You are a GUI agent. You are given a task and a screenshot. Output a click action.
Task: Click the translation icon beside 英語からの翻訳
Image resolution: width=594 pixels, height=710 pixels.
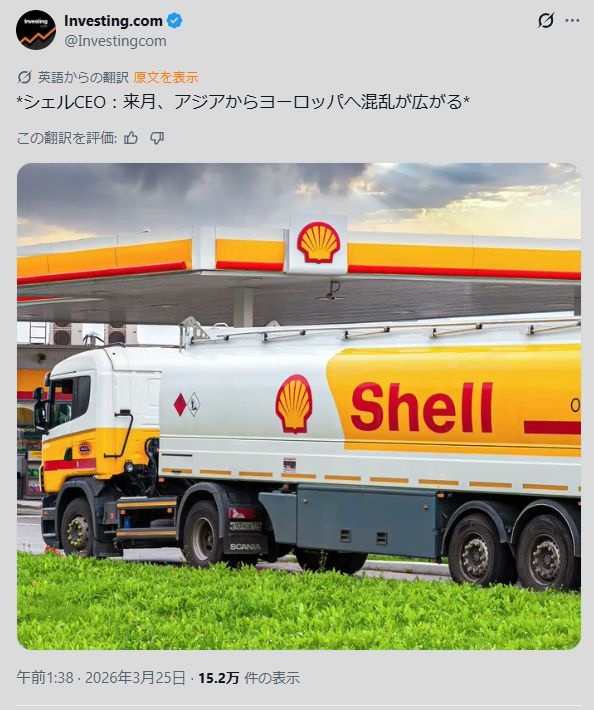(x=24, y=77)
